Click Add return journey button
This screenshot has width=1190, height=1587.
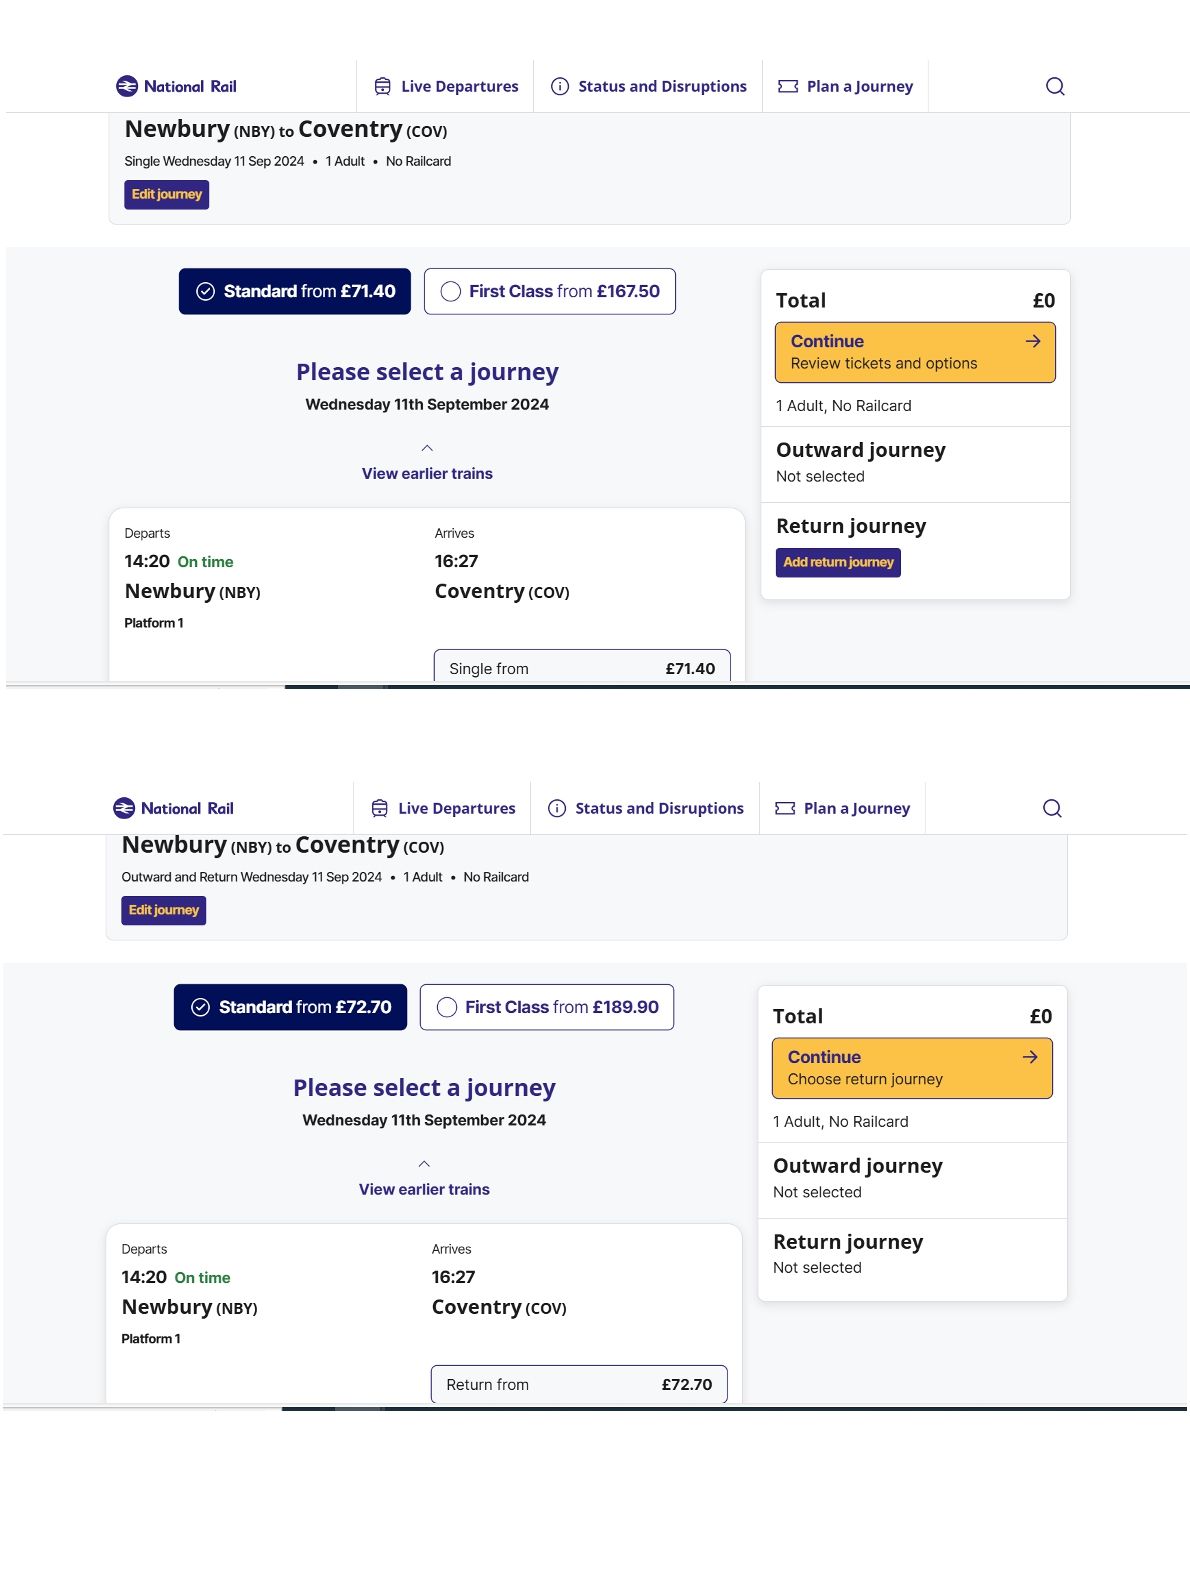(x=838, y=562)
